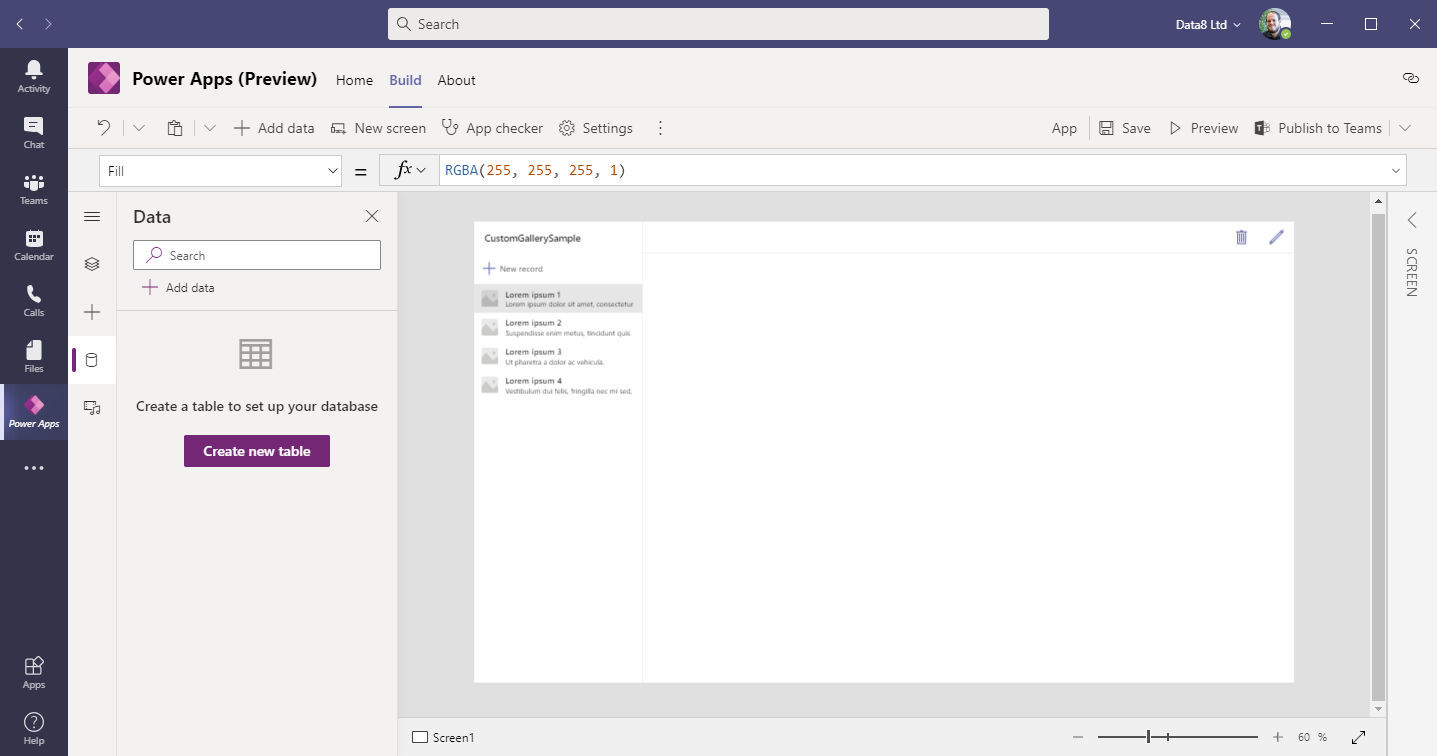Click the Undo icon
Image resolution: width=1437 pixels, height=756 pixels.
click(104, 128)
